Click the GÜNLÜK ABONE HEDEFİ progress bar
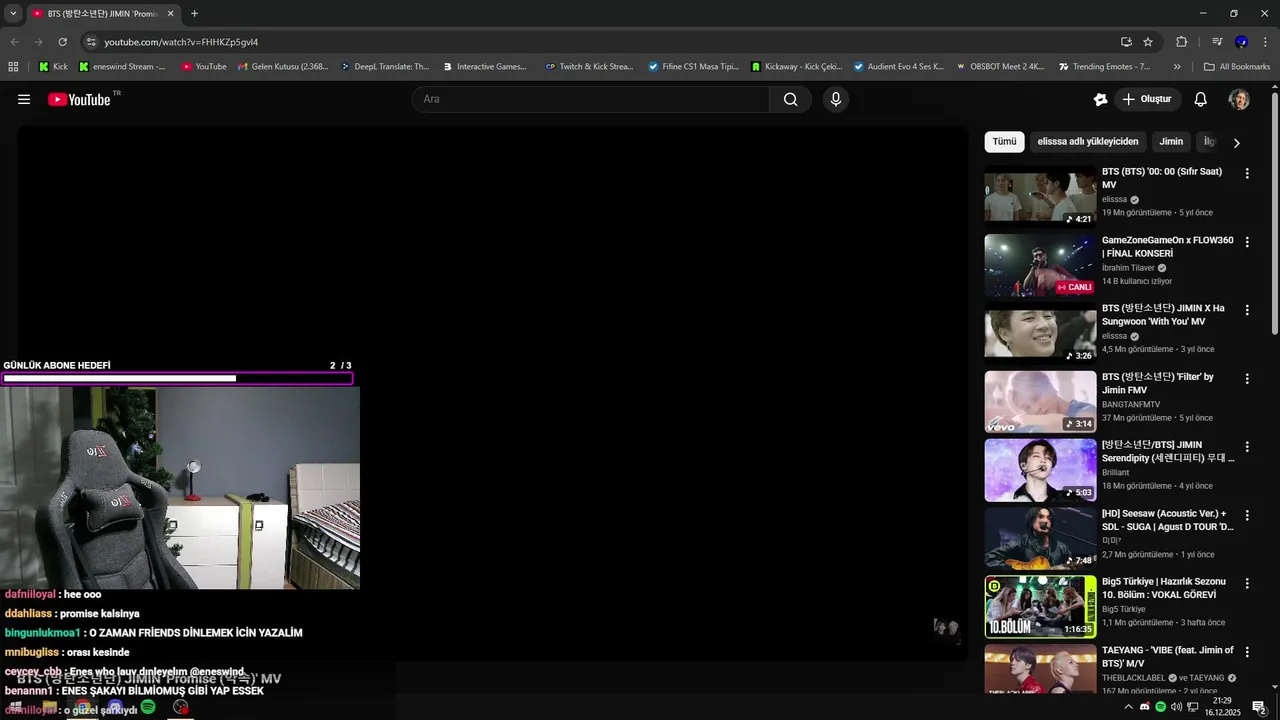Screen dimensions: 1280x720 click(x=178, y=378)
